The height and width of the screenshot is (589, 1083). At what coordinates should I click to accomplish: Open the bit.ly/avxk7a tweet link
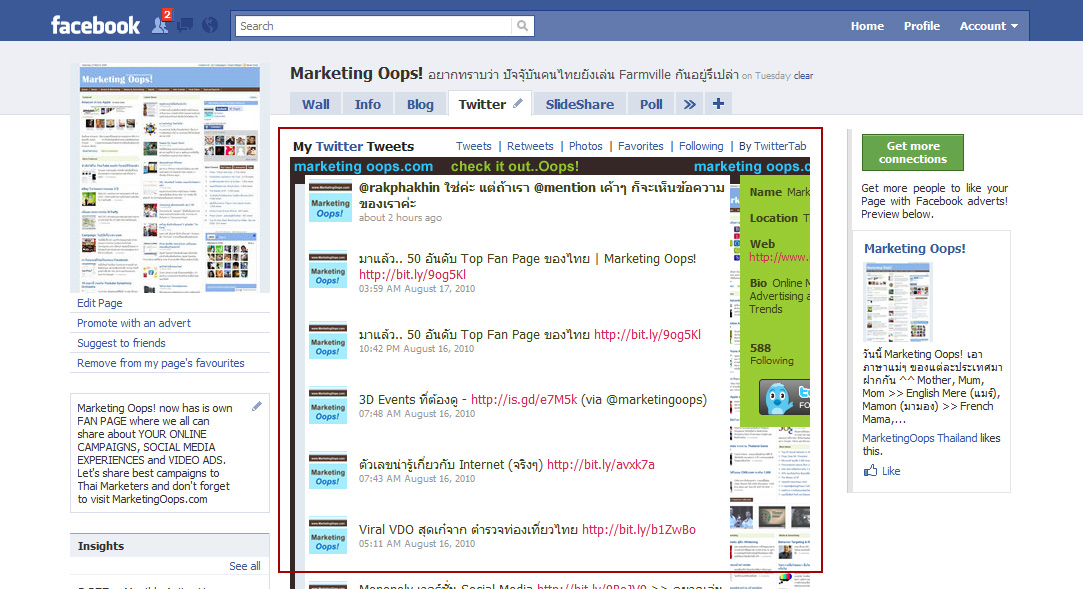[601, 464]
